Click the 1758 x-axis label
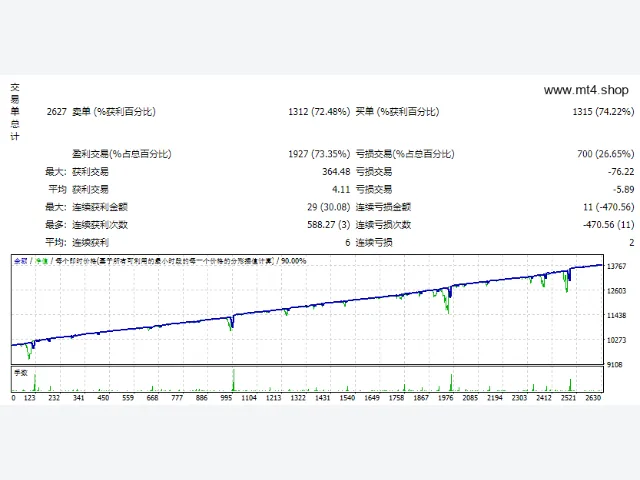This screenshot has width=640, height=480. [x=396, y=398]
